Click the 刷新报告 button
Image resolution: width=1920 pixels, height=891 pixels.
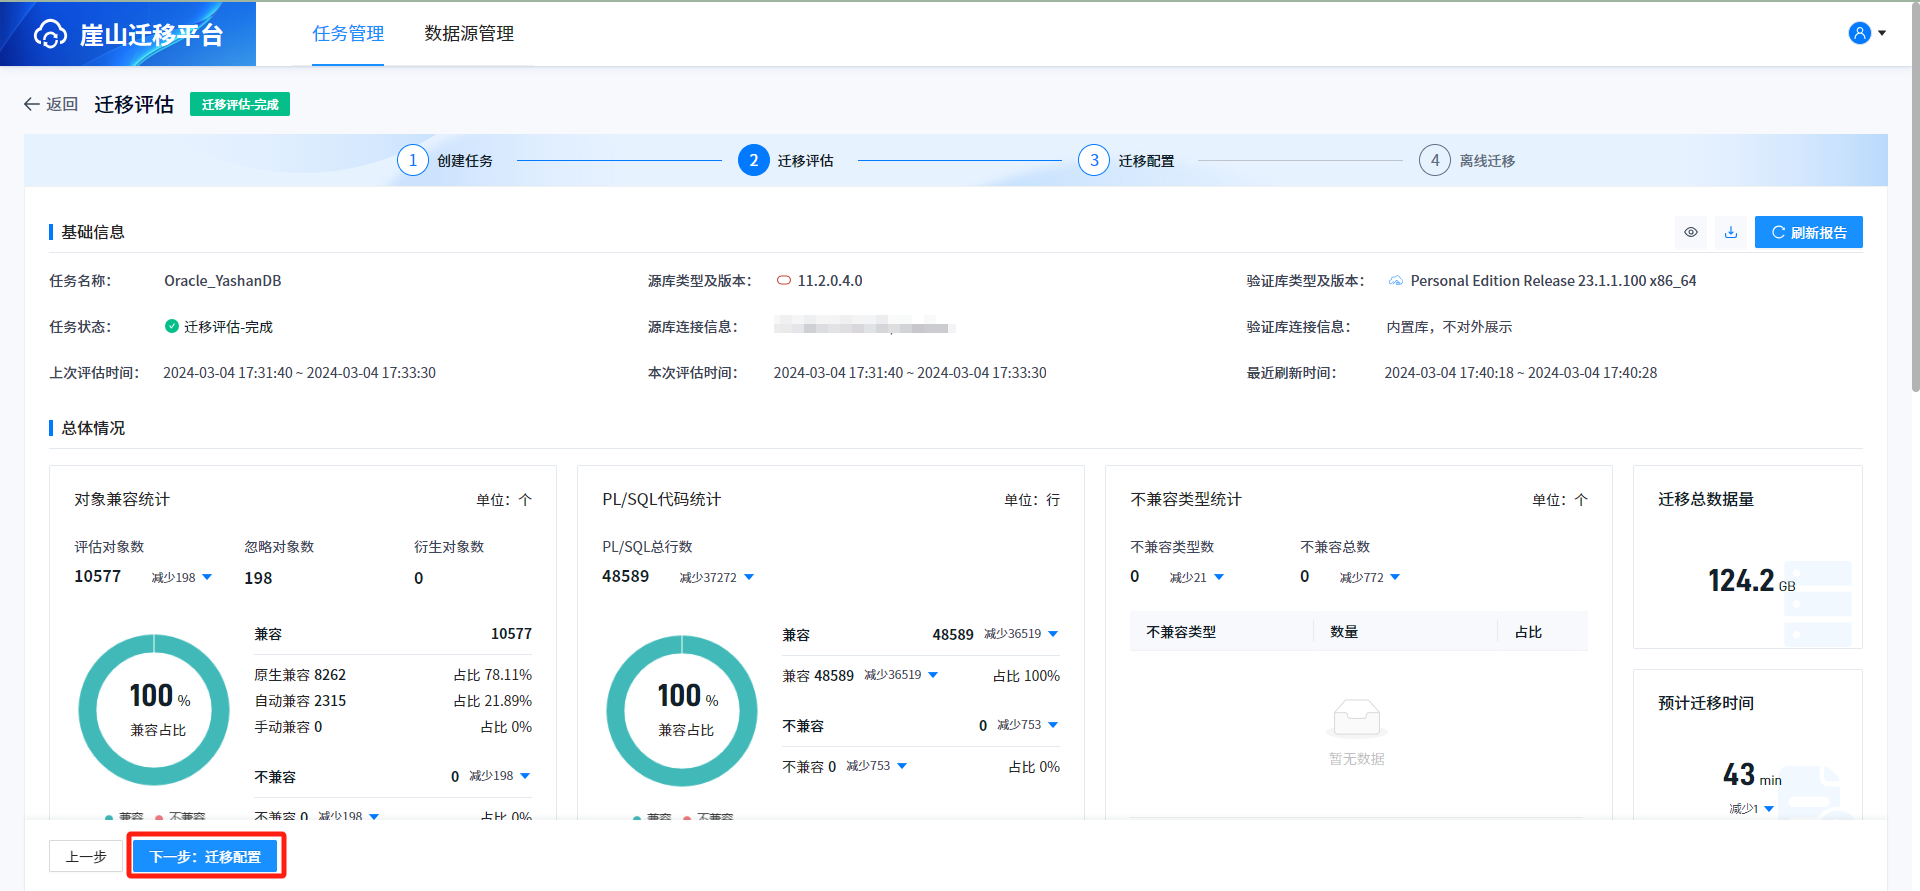[1809, 232]
